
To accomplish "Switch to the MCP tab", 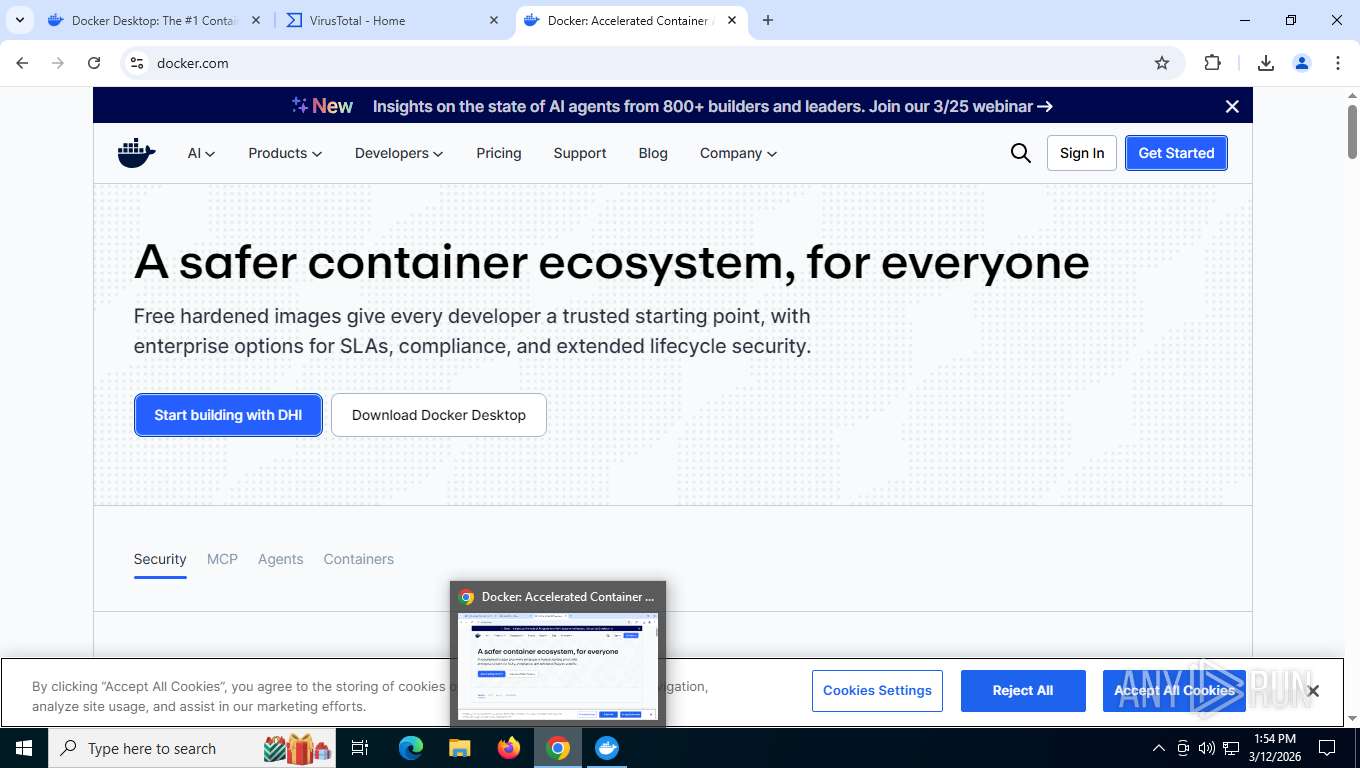I will point(222,559).
